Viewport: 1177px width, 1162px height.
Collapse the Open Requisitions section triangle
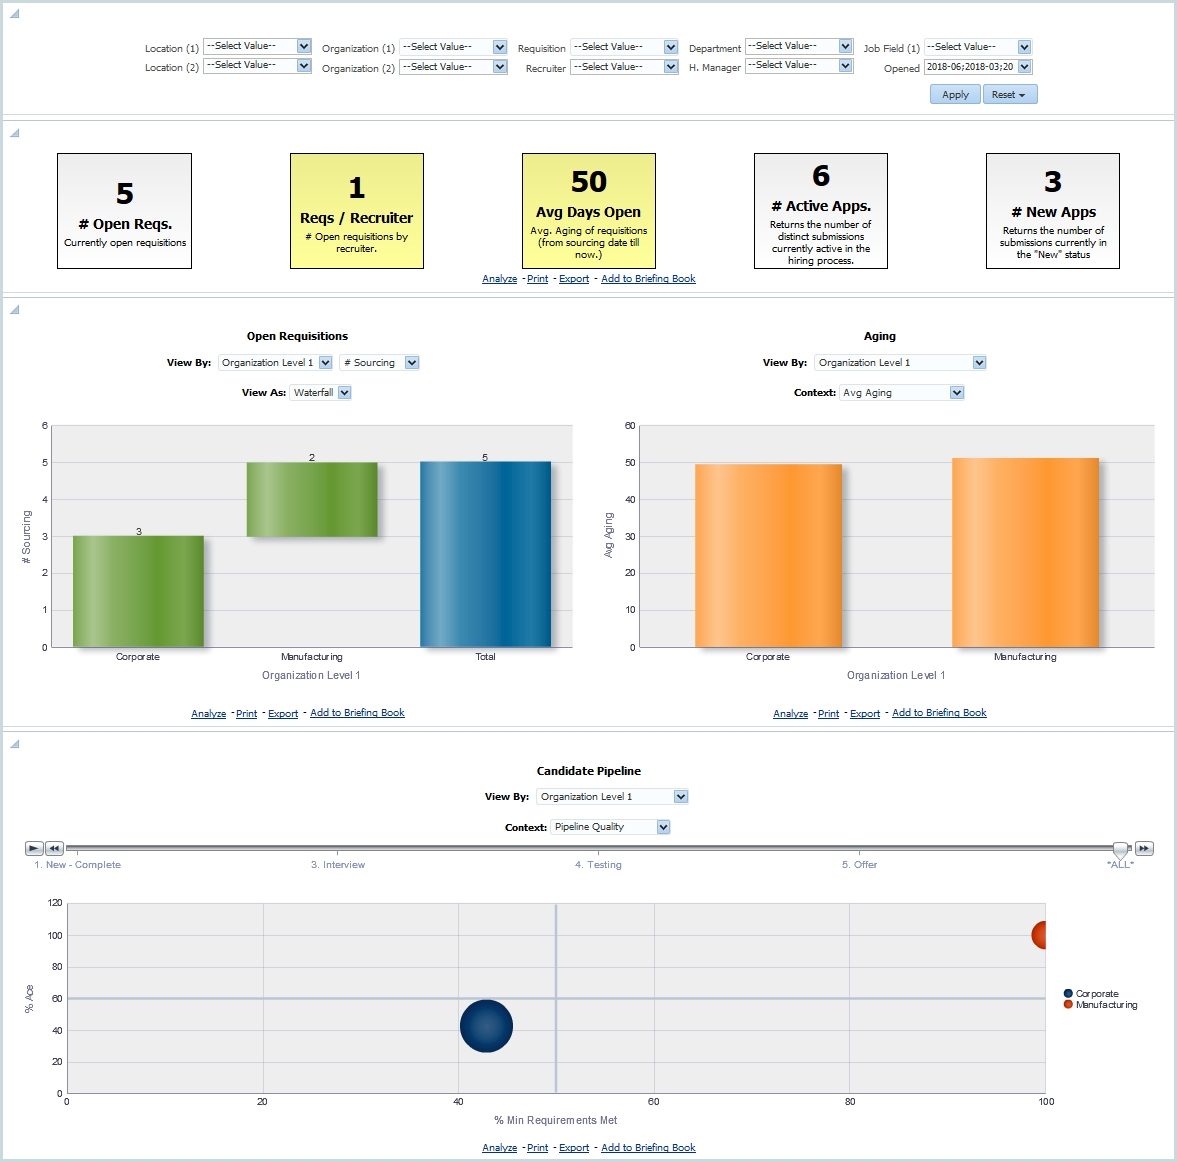(x=14, y=310)
